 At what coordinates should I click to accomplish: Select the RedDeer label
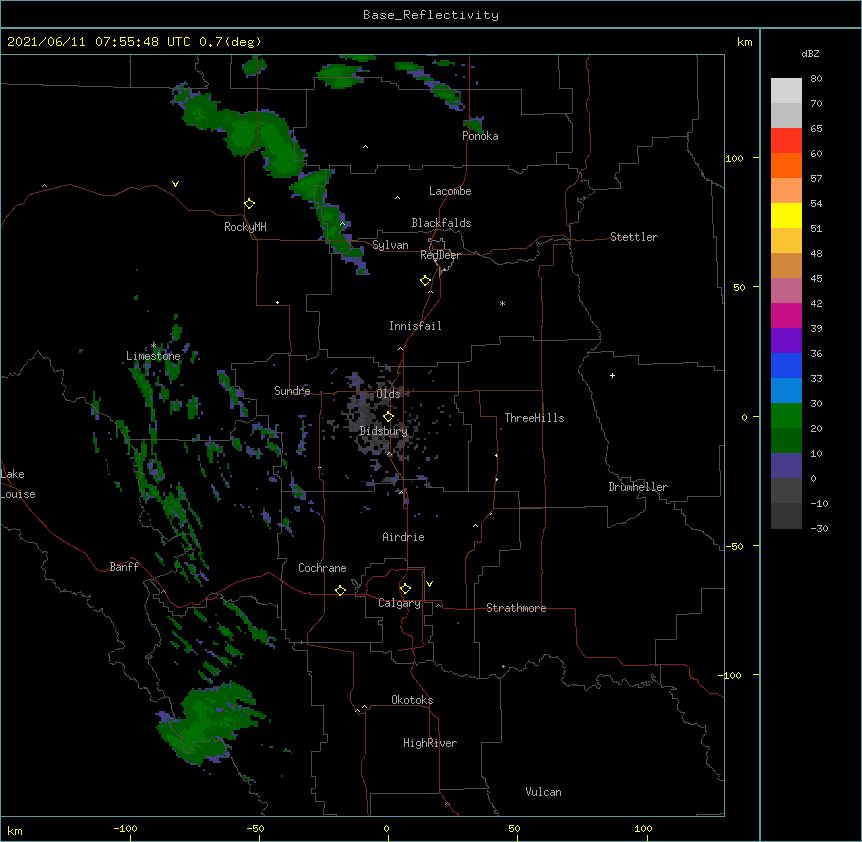pyautogui.click(x=440, y=255)
